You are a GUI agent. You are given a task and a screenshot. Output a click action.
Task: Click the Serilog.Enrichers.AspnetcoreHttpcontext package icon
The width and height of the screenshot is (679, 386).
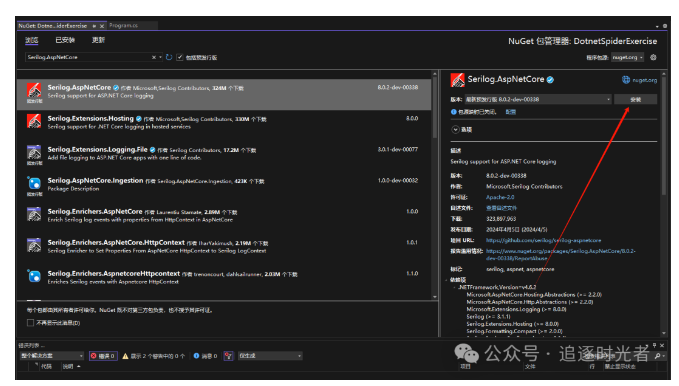(x=34, y=276)
